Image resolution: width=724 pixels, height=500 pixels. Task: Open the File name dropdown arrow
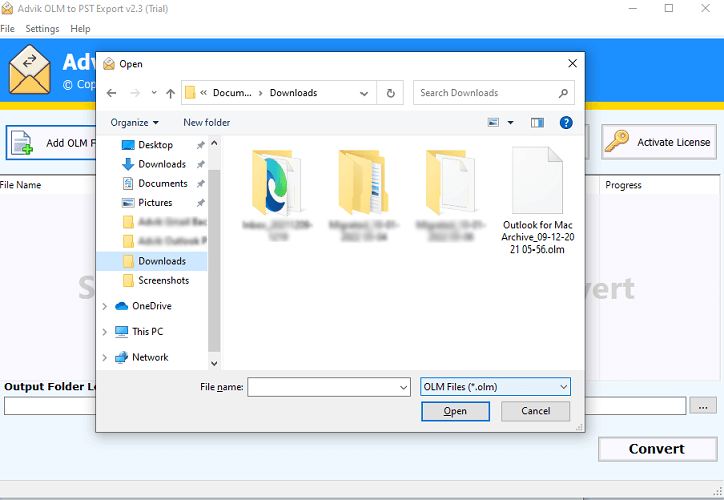(404, 387)
